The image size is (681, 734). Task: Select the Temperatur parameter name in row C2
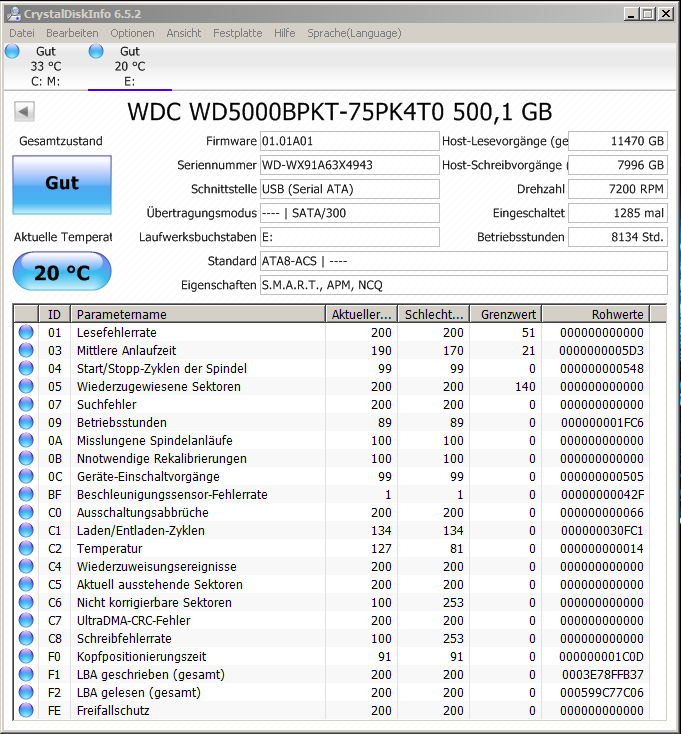(x=110, y=549)
